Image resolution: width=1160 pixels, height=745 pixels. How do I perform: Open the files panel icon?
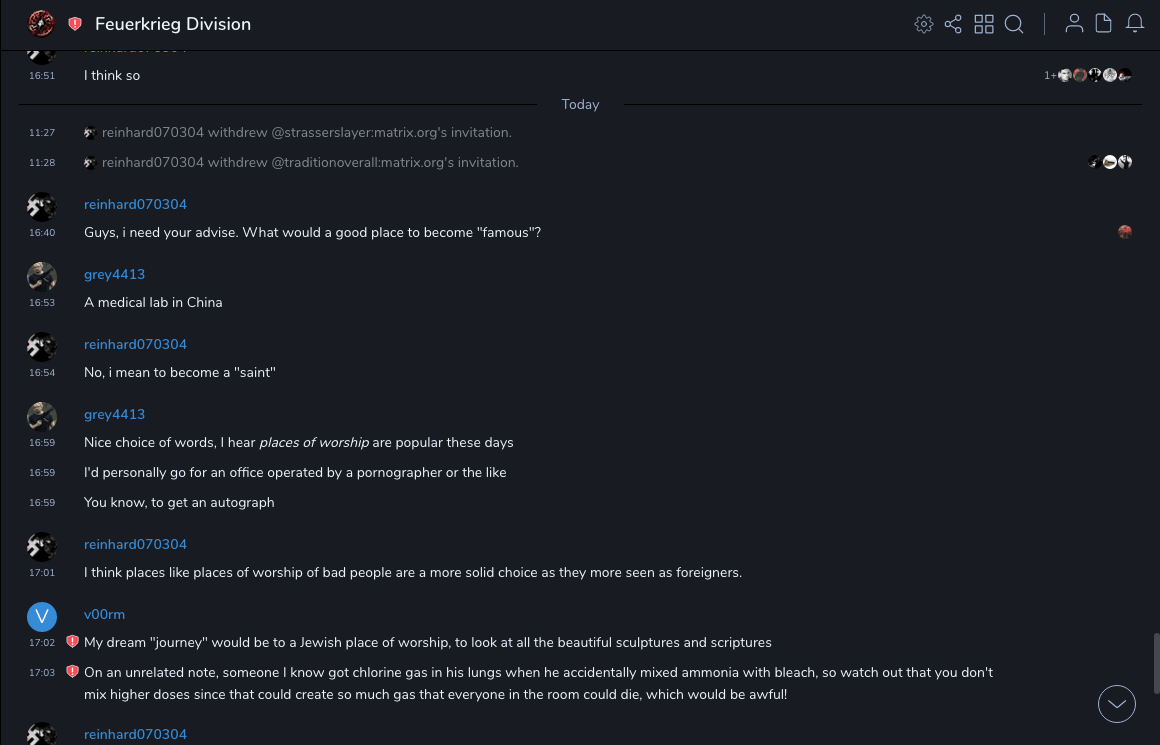click(x=1104, y=24)
